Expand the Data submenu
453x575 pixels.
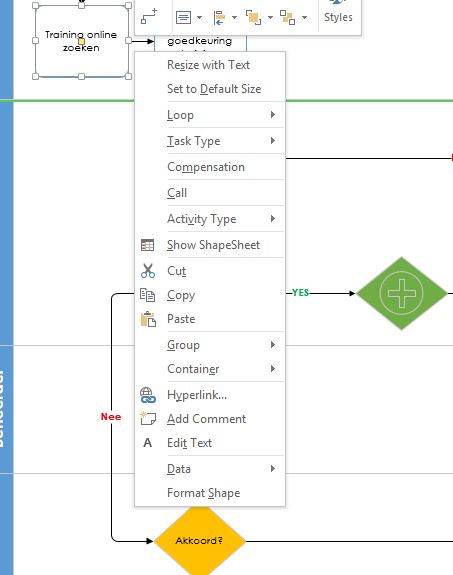point(210,469)
